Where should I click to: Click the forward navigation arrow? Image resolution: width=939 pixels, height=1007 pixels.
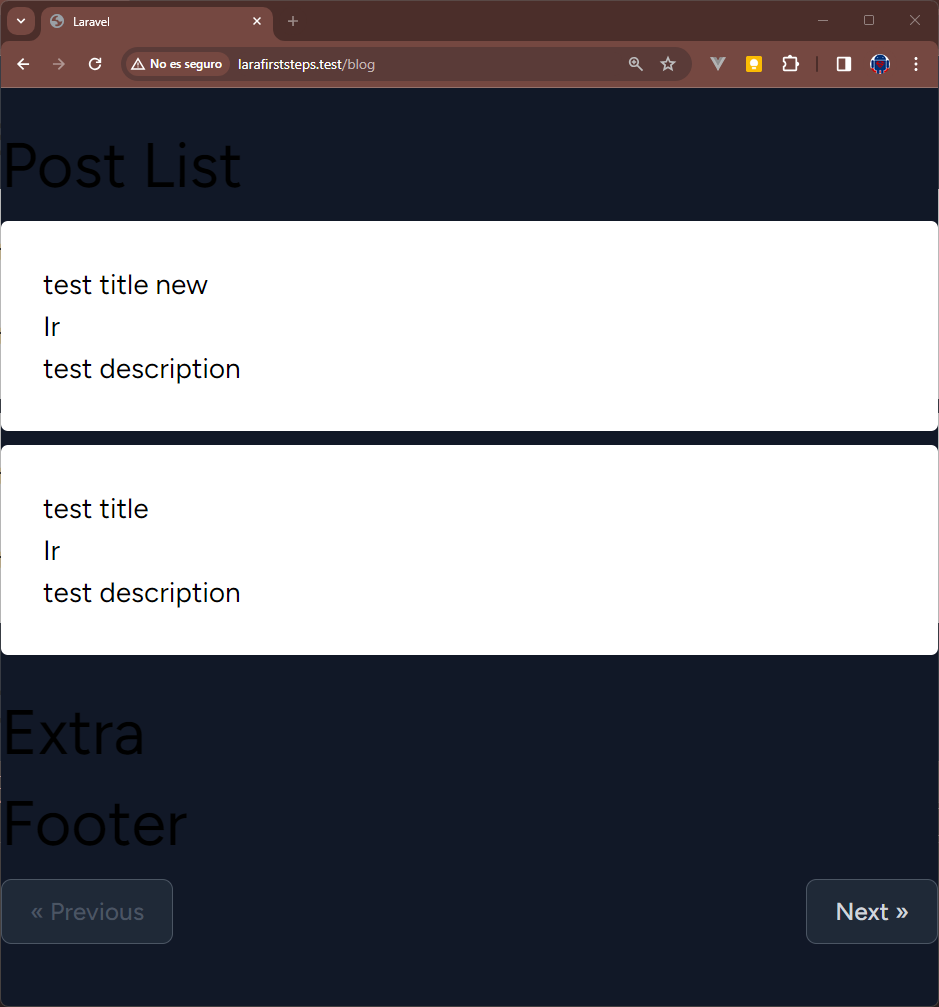point(59,63)
